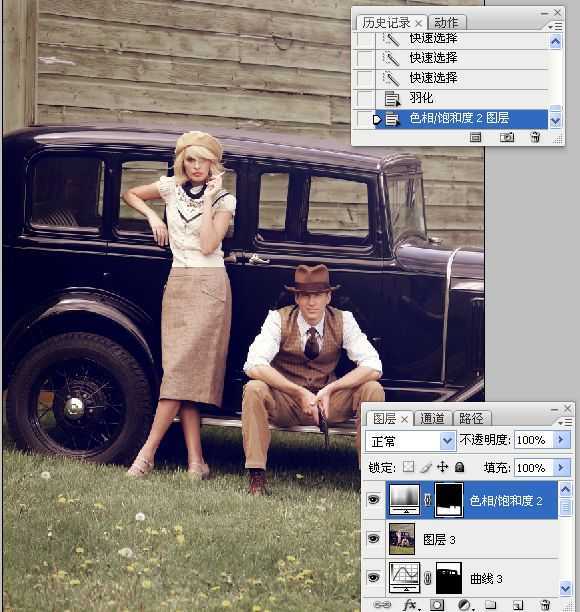The image size is (580, 612).
Task: Click the 曲线 3 curves adjustment thumbnail
Action: (404, 578)
